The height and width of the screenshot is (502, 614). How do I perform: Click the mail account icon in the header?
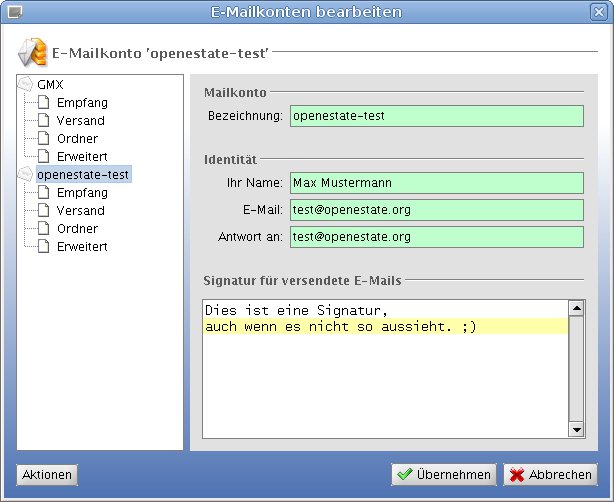pos(32,51)
